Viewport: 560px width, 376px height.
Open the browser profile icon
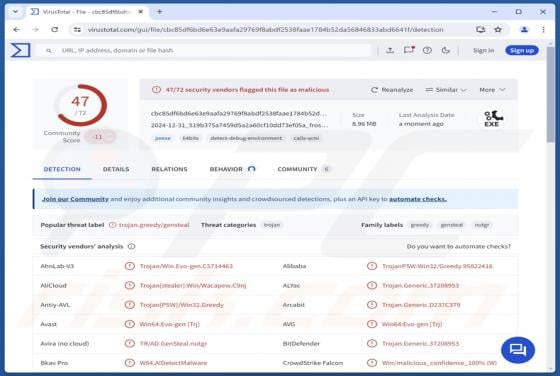tap(524, 30)
